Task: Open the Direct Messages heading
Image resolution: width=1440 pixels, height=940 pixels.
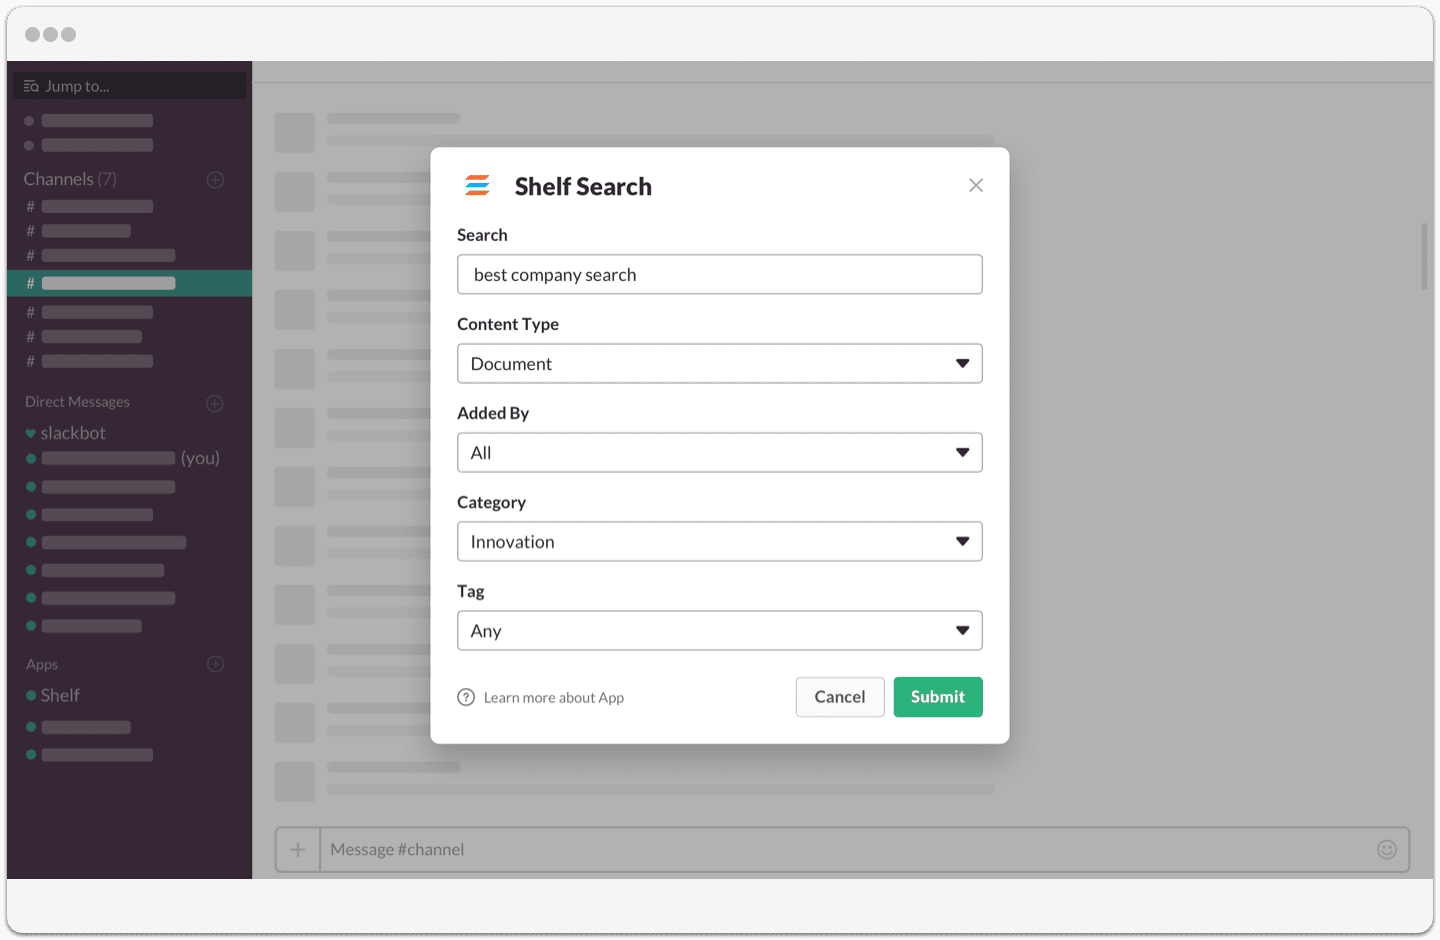Action: (x=77, y=402)
